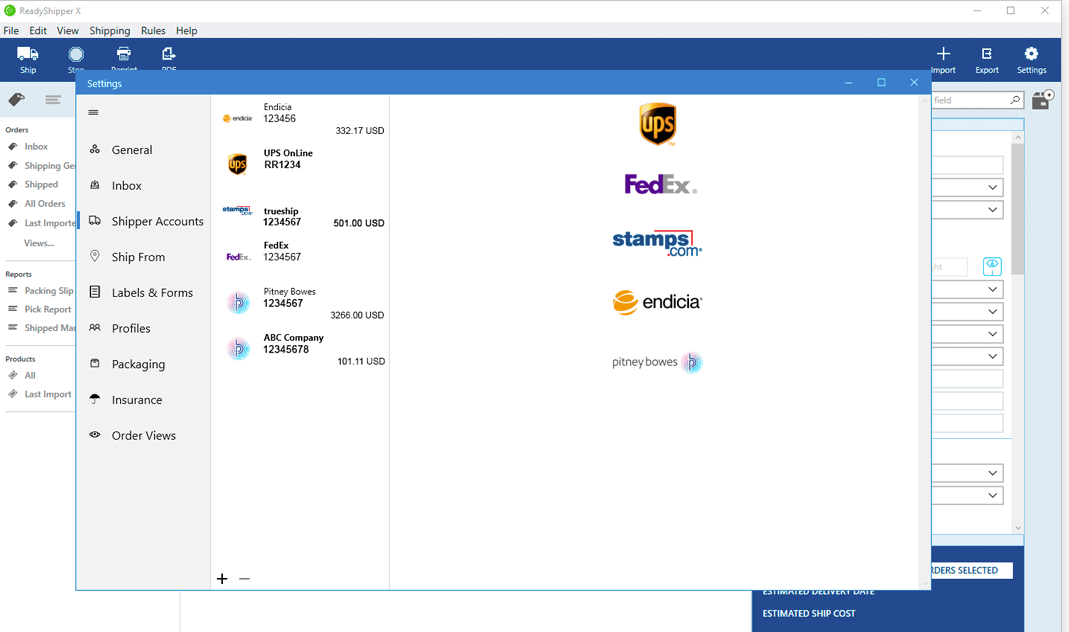Open Shipped orders in main sidebar

point(41,185)
